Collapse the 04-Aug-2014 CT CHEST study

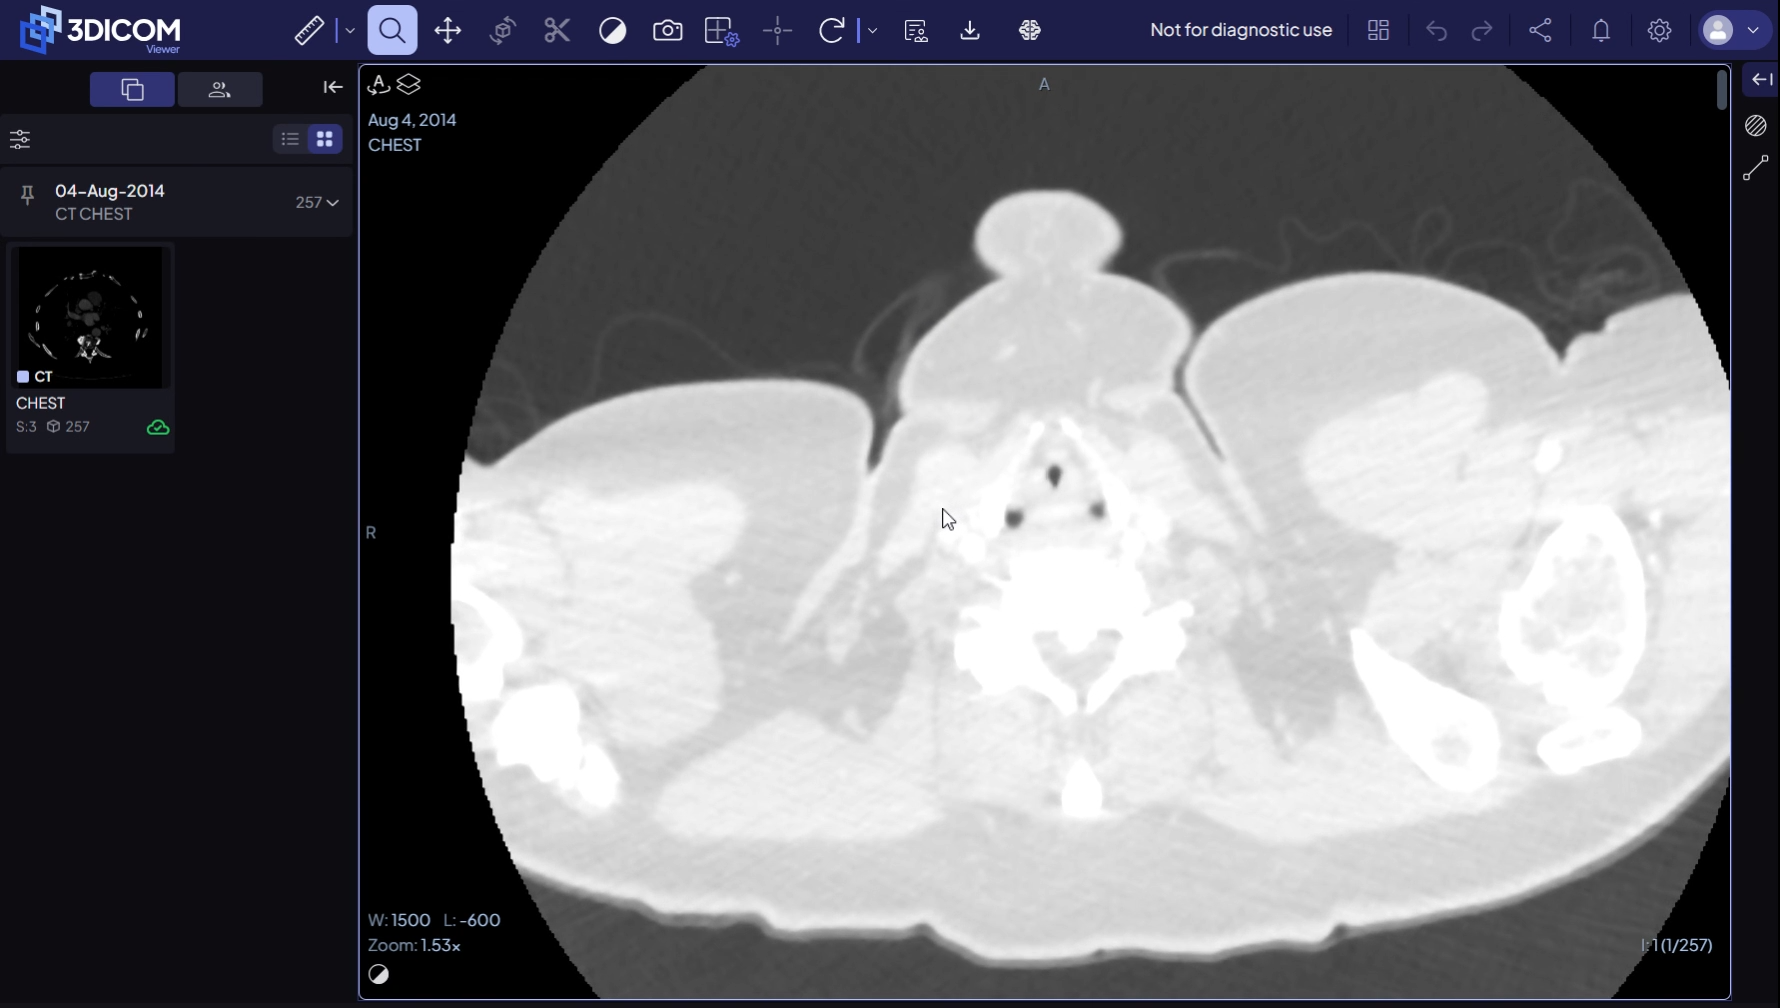click(x=332, y=203)
